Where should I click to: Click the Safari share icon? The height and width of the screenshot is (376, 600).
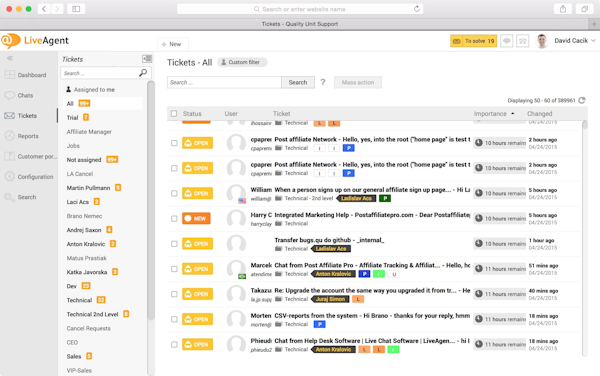click(563, 9)
